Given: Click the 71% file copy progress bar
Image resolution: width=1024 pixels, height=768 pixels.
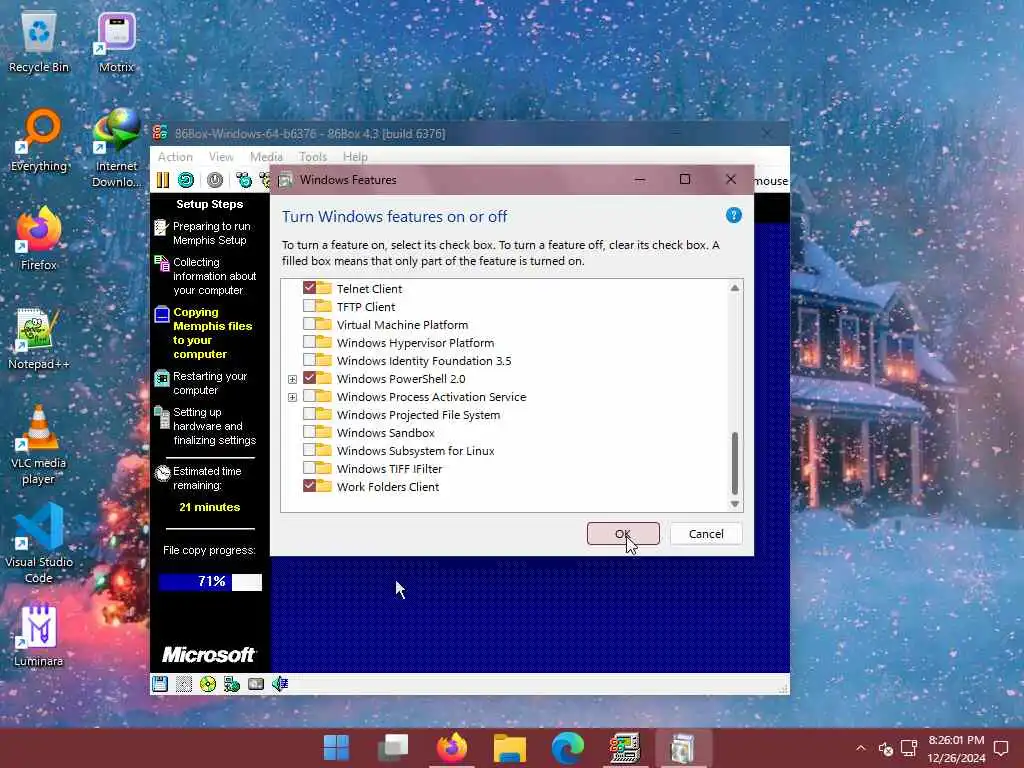Looking at the screenshot, I should [x=210, y=582].
